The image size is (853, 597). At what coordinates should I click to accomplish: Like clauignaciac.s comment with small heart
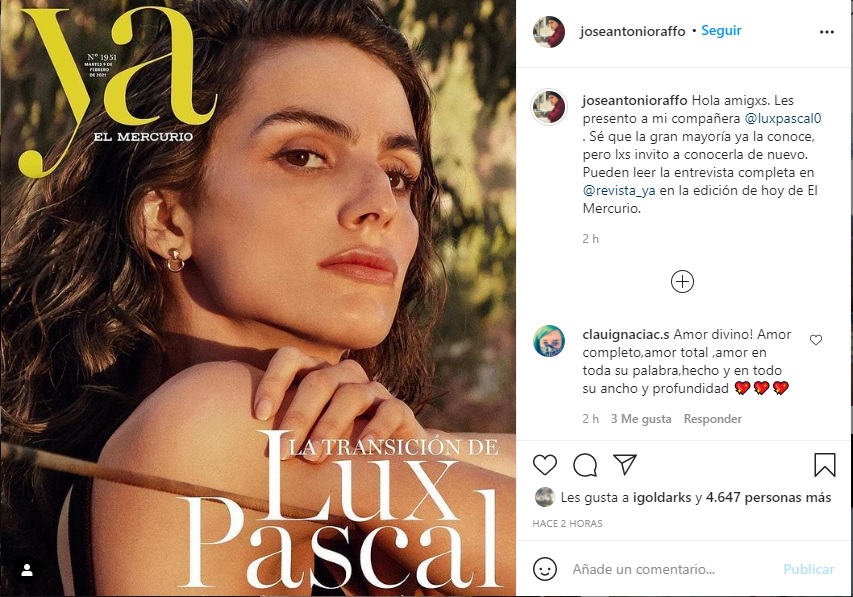click(815, 340)
